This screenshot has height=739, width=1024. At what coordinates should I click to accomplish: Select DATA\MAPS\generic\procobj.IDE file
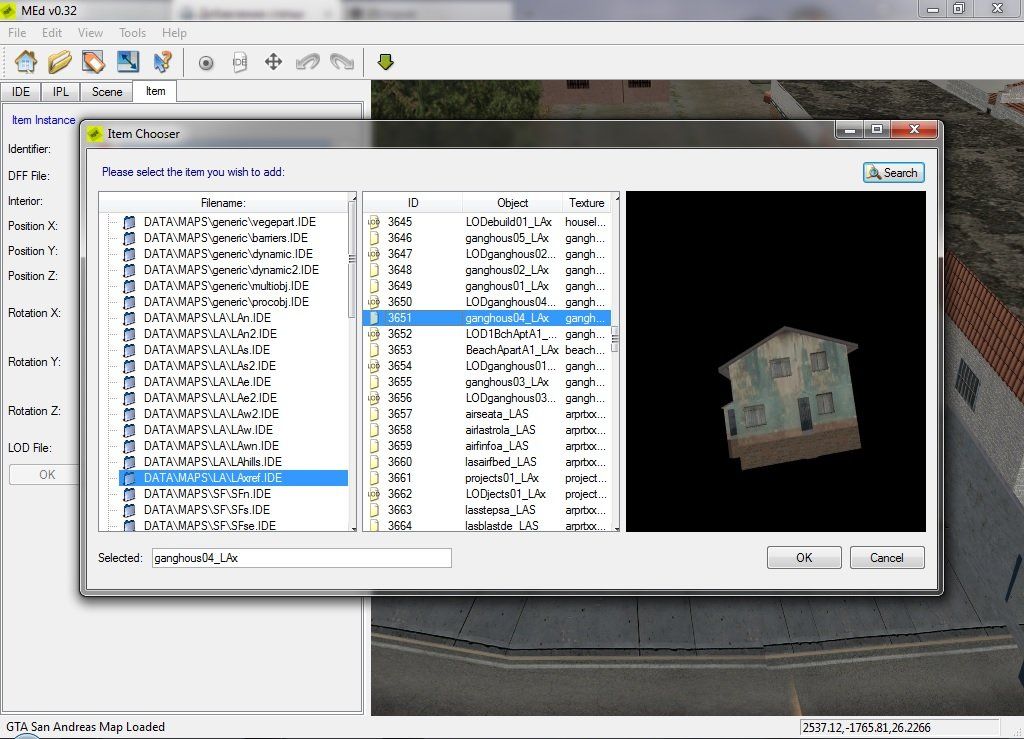(x=227, y=302)
